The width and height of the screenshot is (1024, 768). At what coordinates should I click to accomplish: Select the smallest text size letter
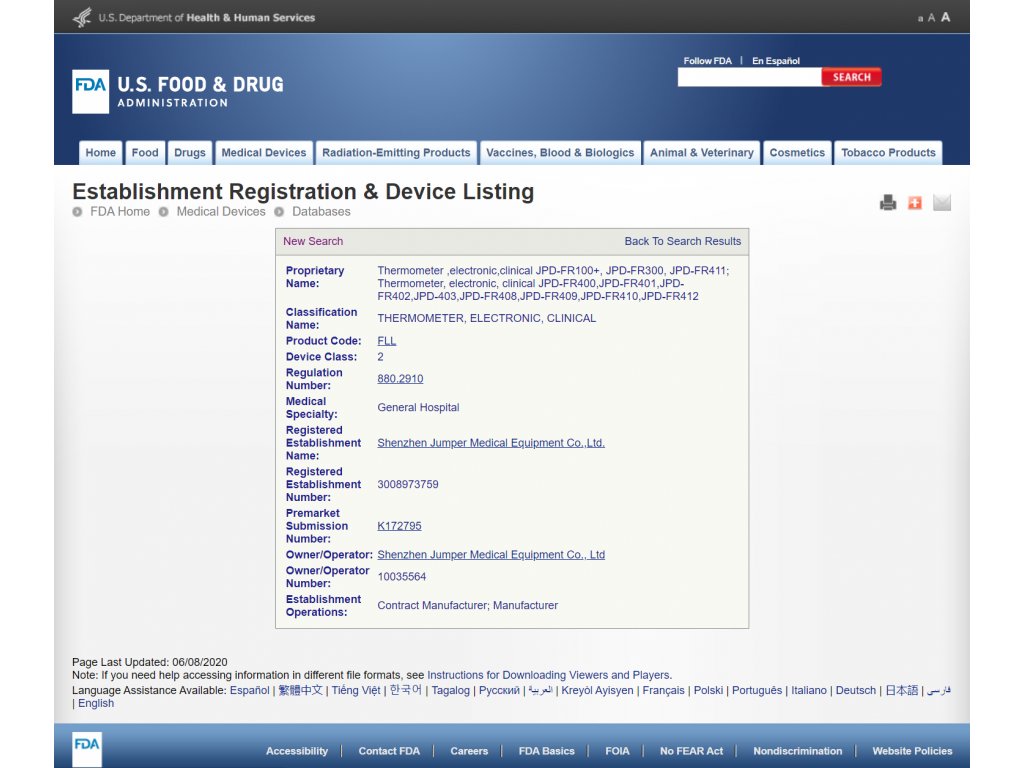[920, 19]
